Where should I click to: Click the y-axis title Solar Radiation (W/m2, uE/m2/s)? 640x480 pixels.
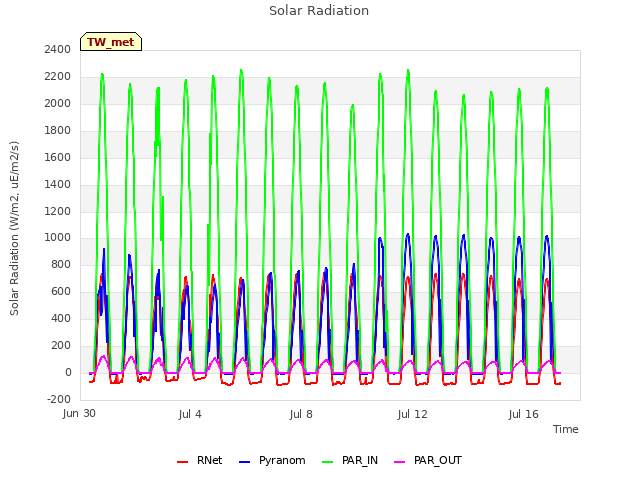[x=14, y=228]
